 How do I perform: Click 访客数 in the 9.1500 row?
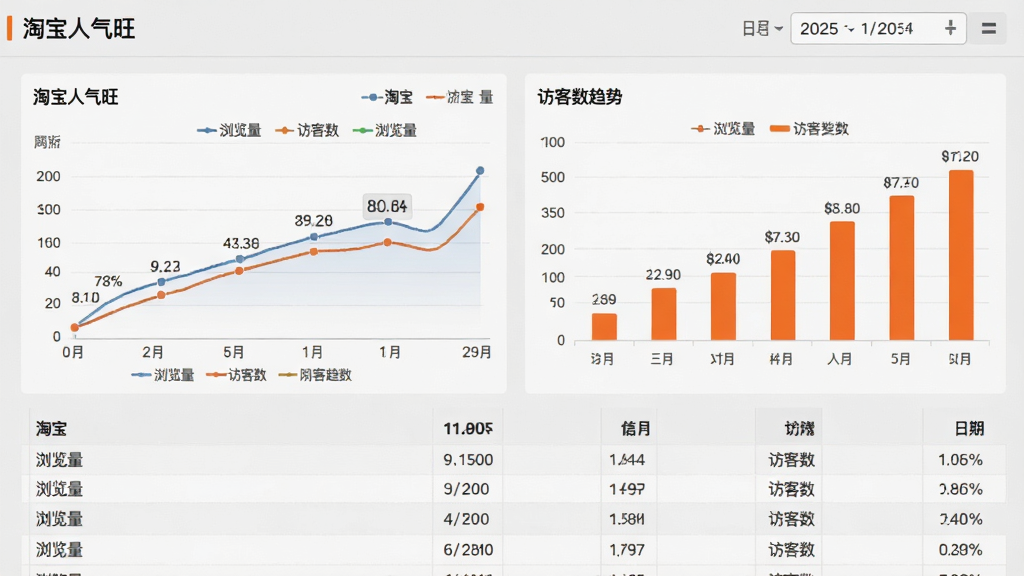(x=792, y=460)
